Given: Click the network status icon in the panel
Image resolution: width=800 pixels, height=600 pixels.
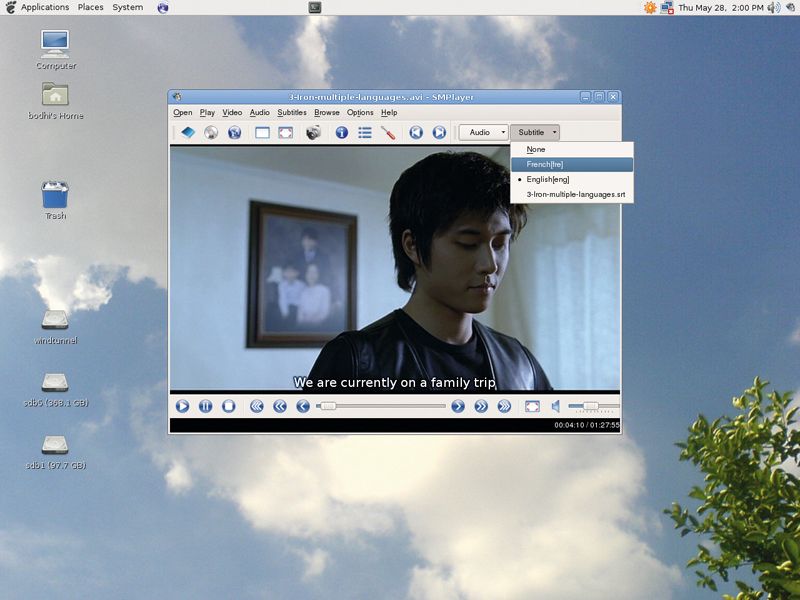Looking at the screenshot, I should (x=667, y=8).
